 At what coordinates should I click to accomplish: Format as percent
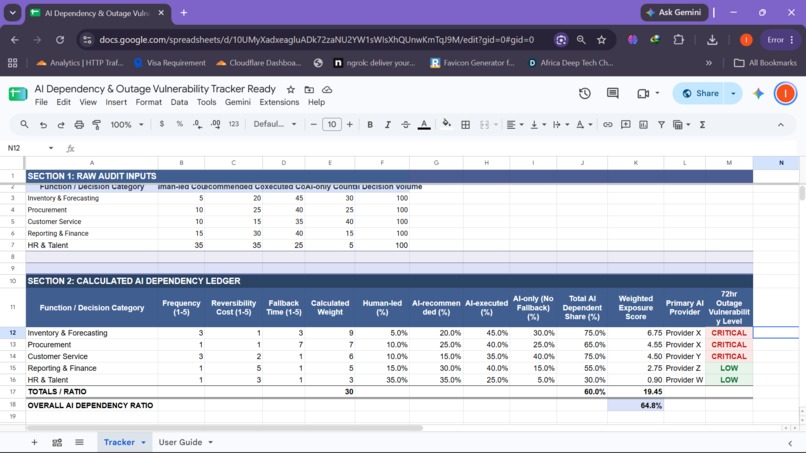coord(179,124)
